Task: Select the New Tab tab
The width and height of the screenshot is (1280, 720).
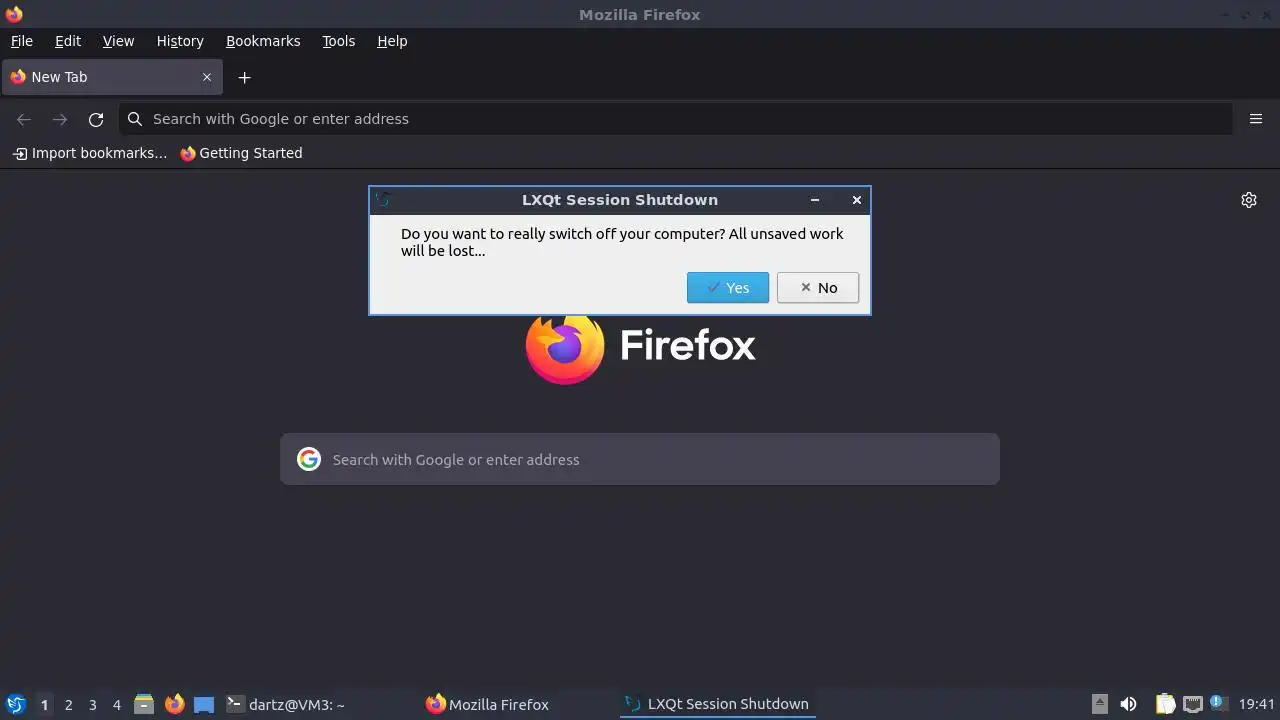Action: click(112, 77)
